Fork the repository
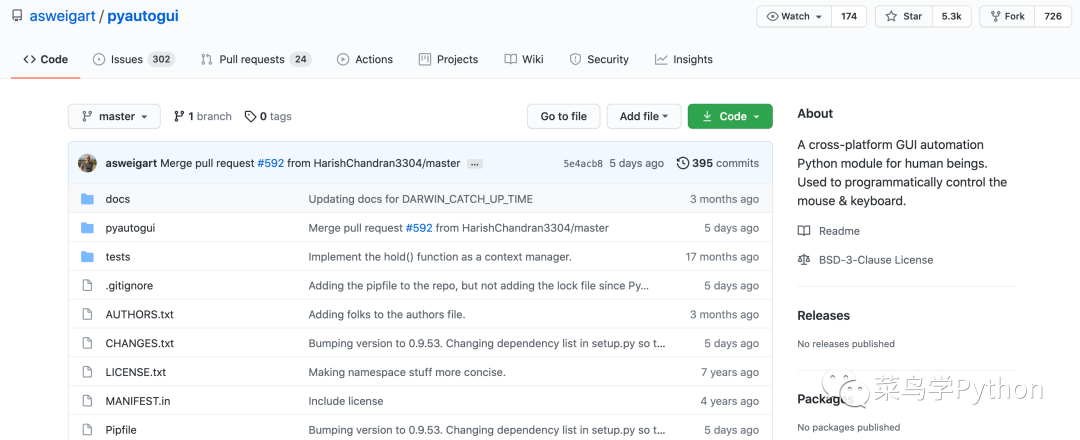 [1007, 17]
